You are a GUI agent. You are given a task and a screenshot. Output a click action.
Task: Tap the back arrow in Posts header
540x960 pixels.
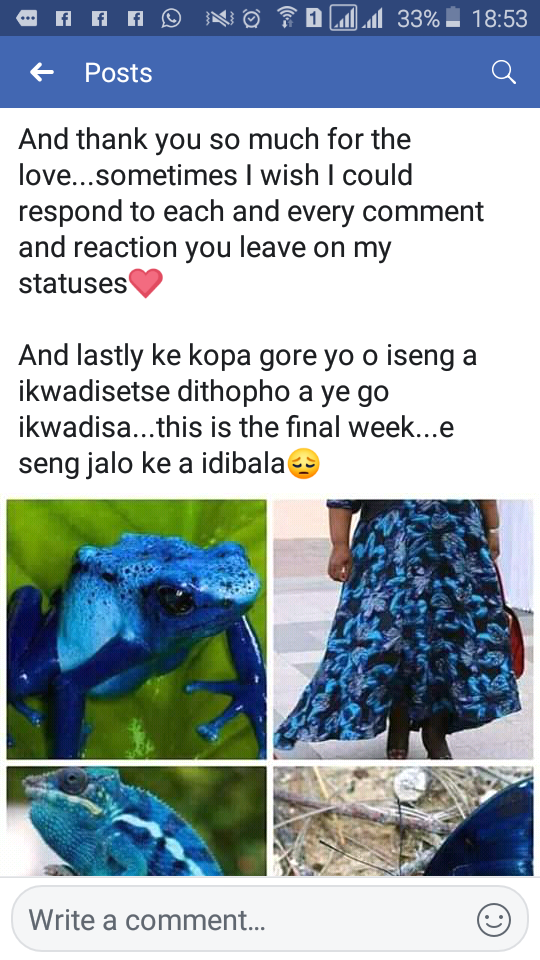[42, 72]
